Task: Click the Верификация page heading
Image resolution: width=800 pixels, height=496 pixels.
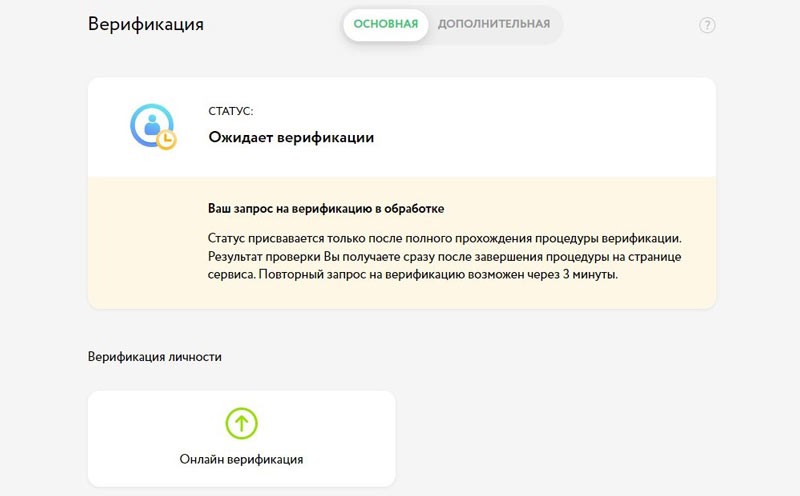Action: [x=146, y=24]
